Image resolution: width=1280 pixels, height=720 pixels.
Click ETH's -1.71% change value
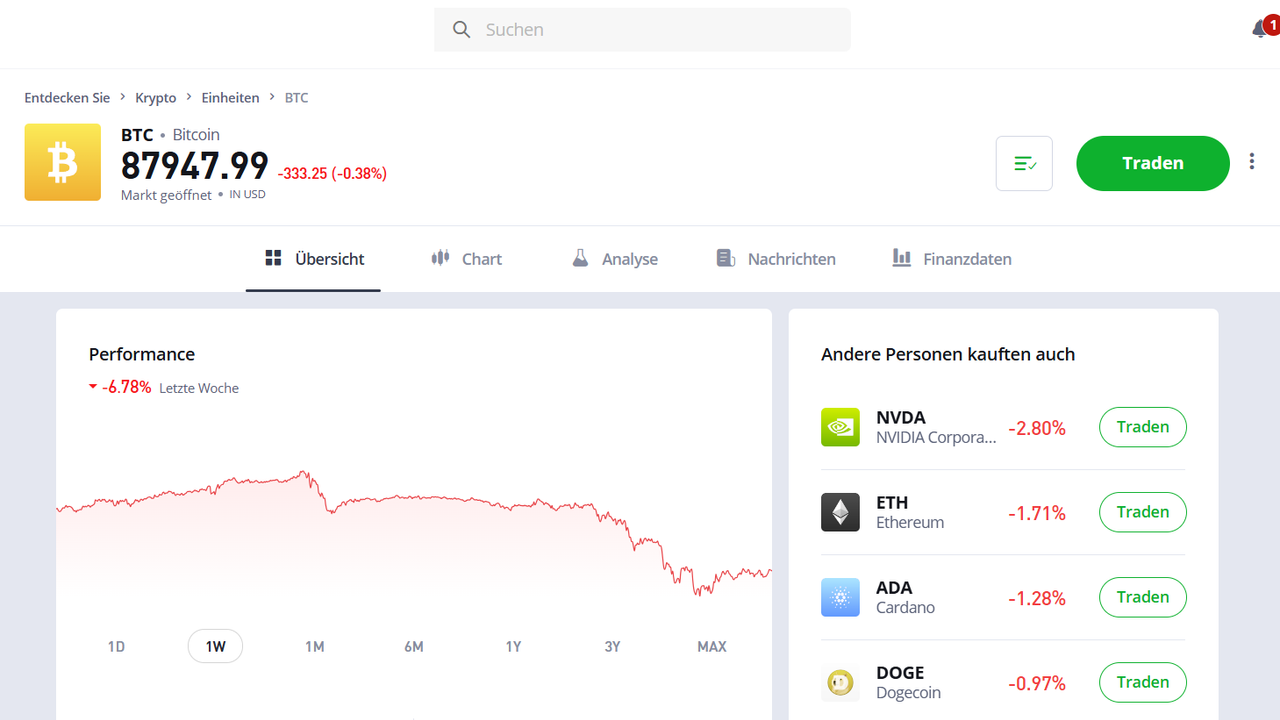coord(1037,514)
